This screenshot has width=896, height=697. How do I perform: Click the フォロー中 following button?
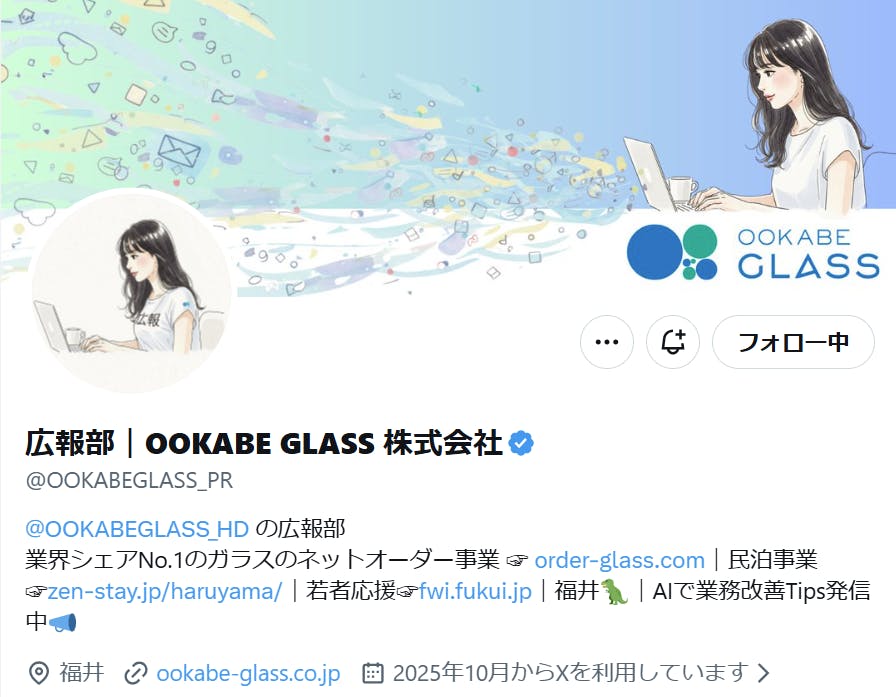pos(793,342)
